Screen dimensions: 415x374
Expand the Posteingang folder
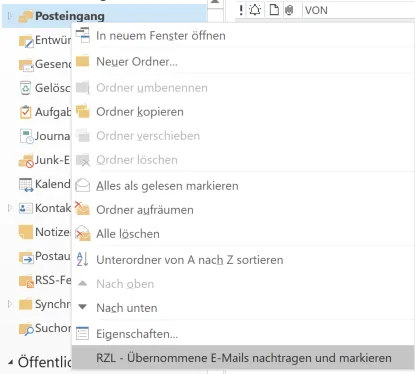10,16
